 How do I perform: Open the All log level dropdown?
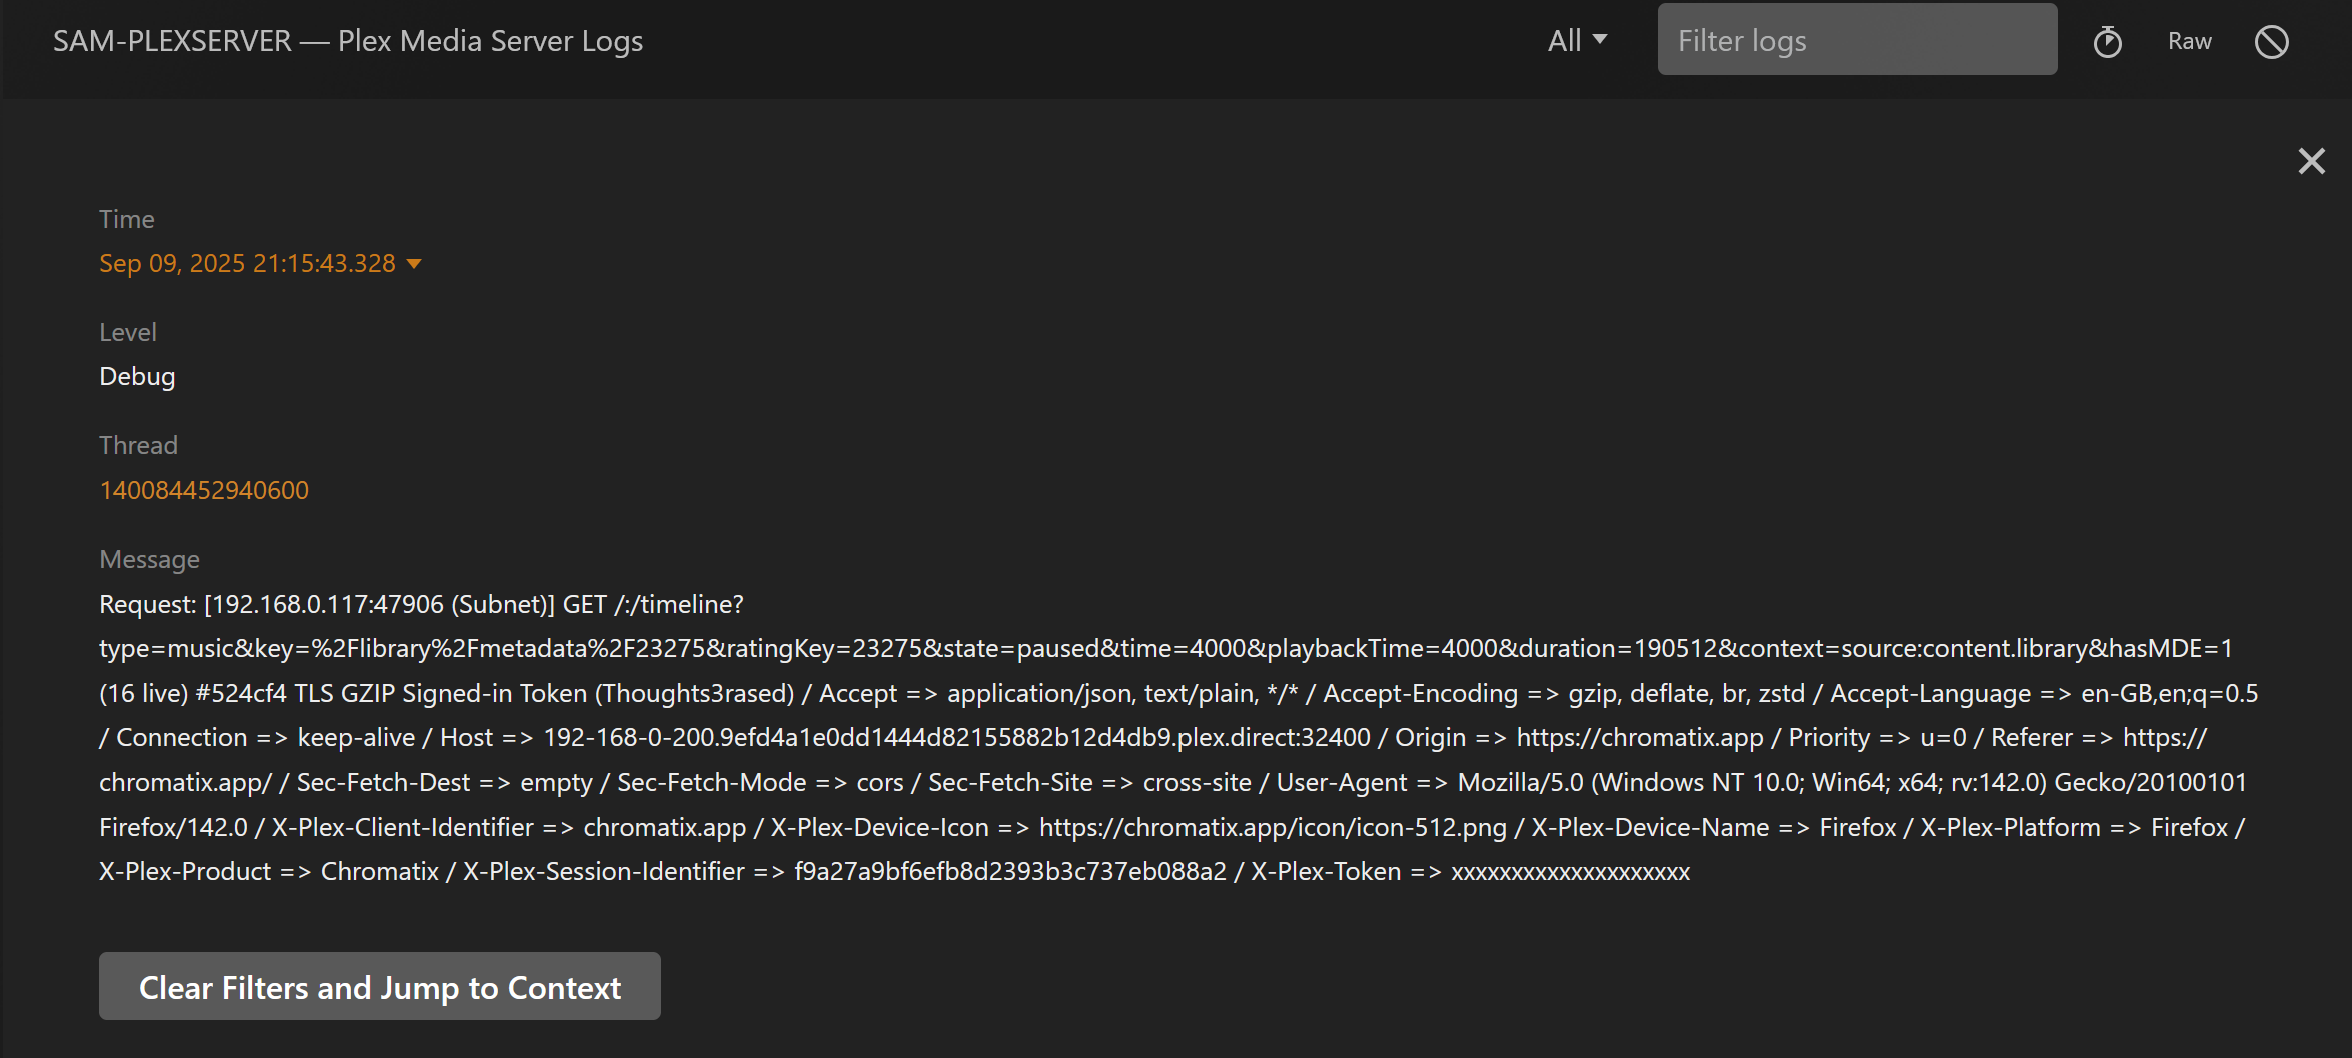pyautogui.click(x=1577, y=41)
